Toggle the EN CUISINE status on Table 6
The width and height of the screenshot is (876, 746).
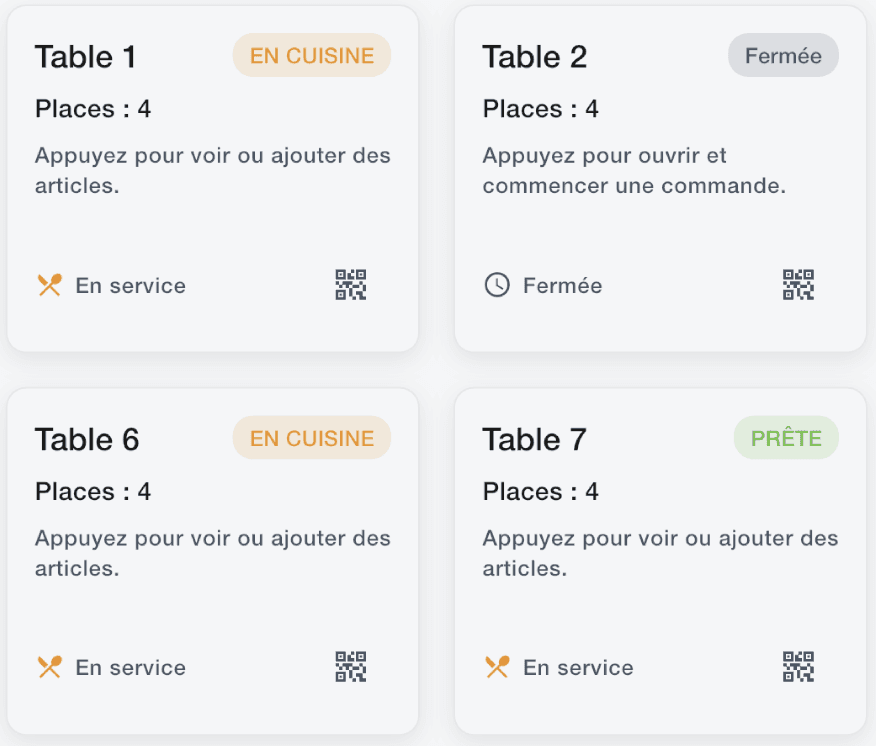pyautogui.click(x=311, y=437)
